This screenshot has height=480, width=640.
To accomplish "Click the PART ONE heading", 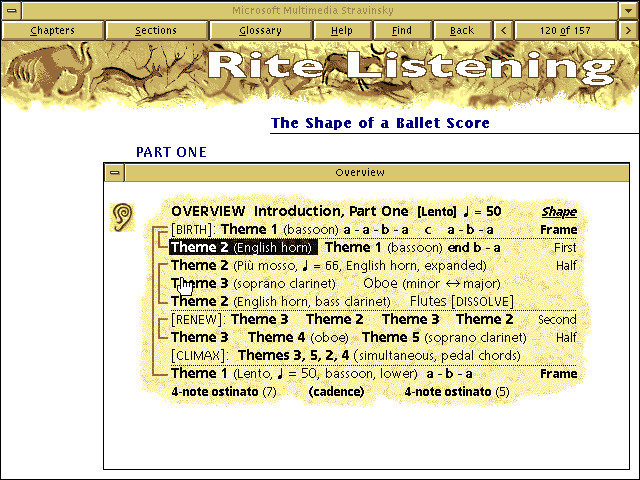I will click(x=171, y=152).
